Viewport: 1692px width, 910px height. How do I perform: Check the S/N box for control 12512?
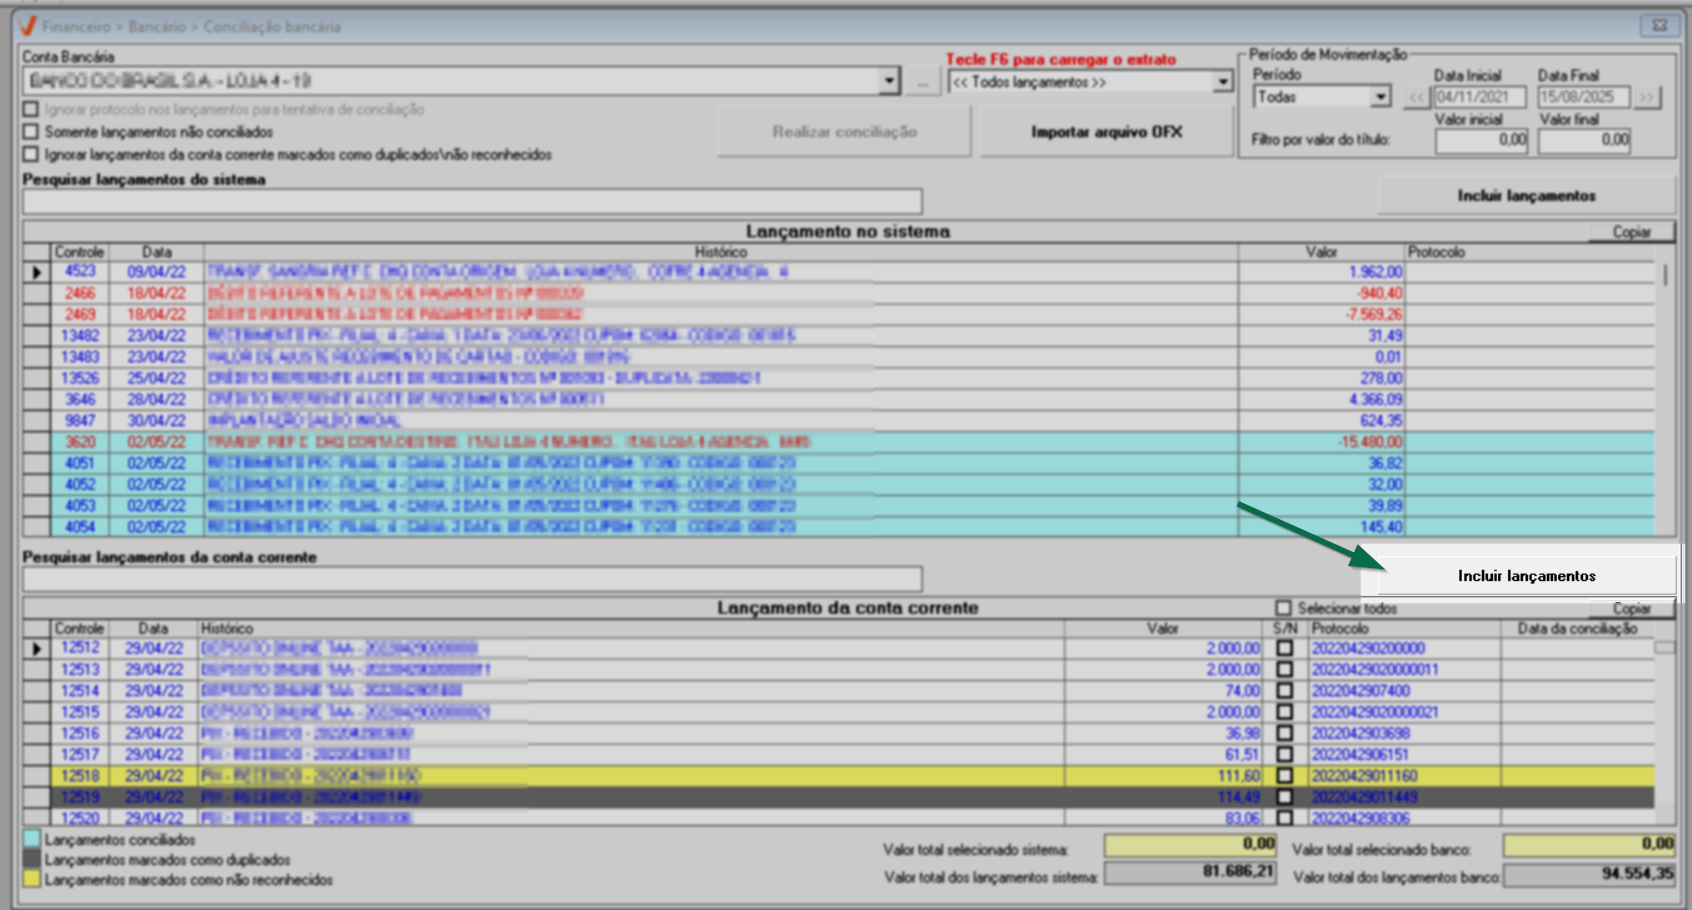pos(1285,649)
